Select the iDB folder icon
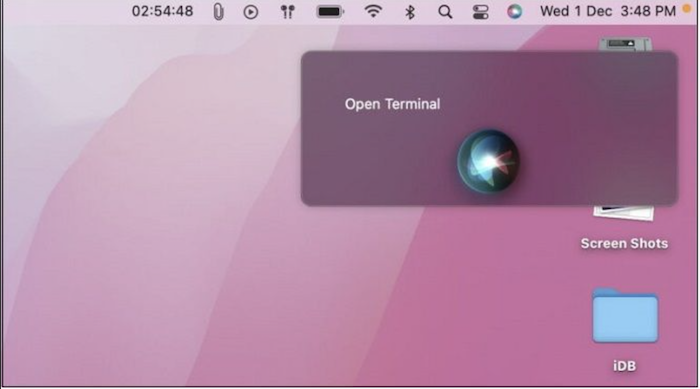Viewport: 700px width, 389px height. (x=625, y=316)
